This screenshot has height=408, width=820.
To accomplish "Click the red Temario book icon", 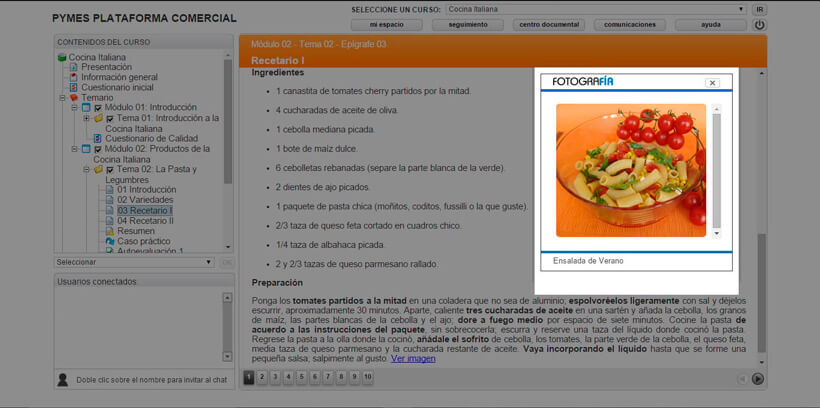I will [74, 98].
